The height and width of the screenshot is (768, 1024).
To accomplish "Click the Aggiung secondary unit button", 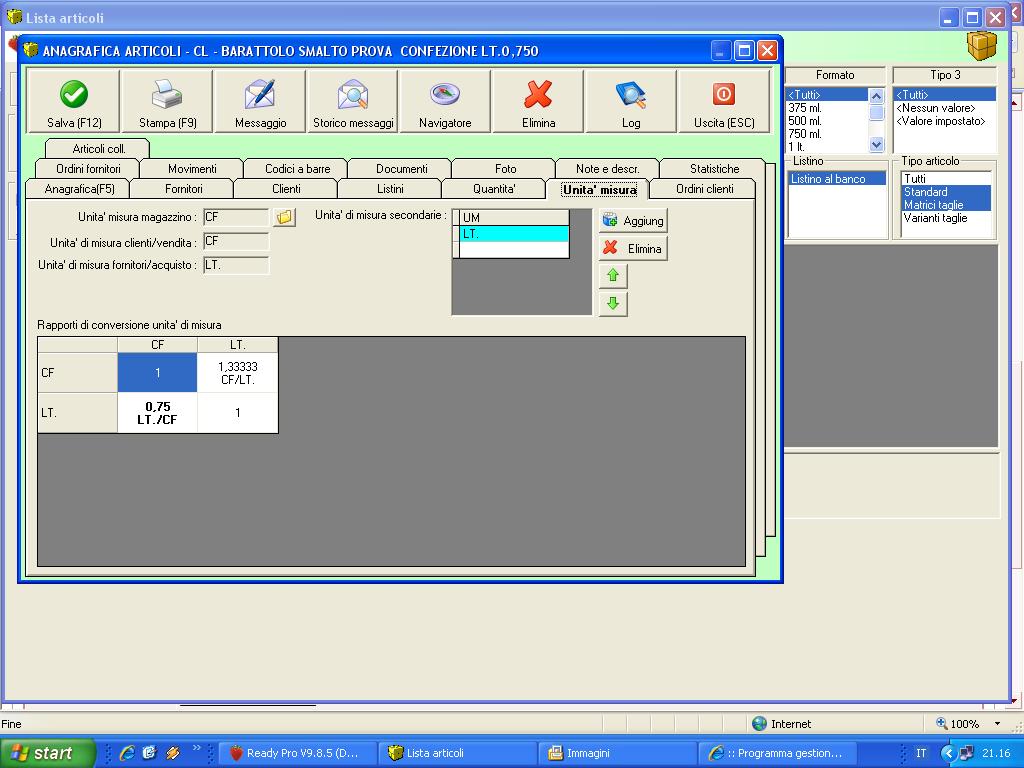I will point(633,221).
